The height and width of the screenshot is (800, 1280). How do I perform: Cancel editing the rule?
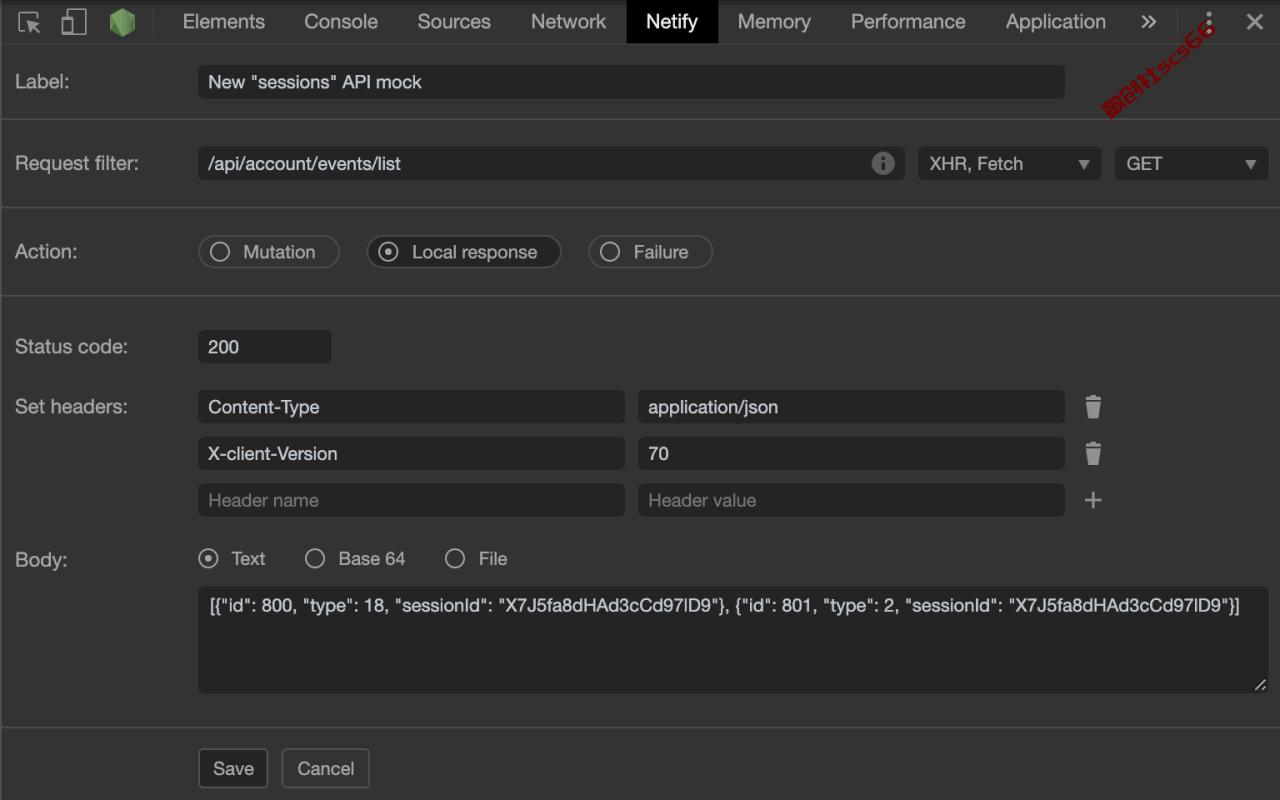[x=326, y=768]
